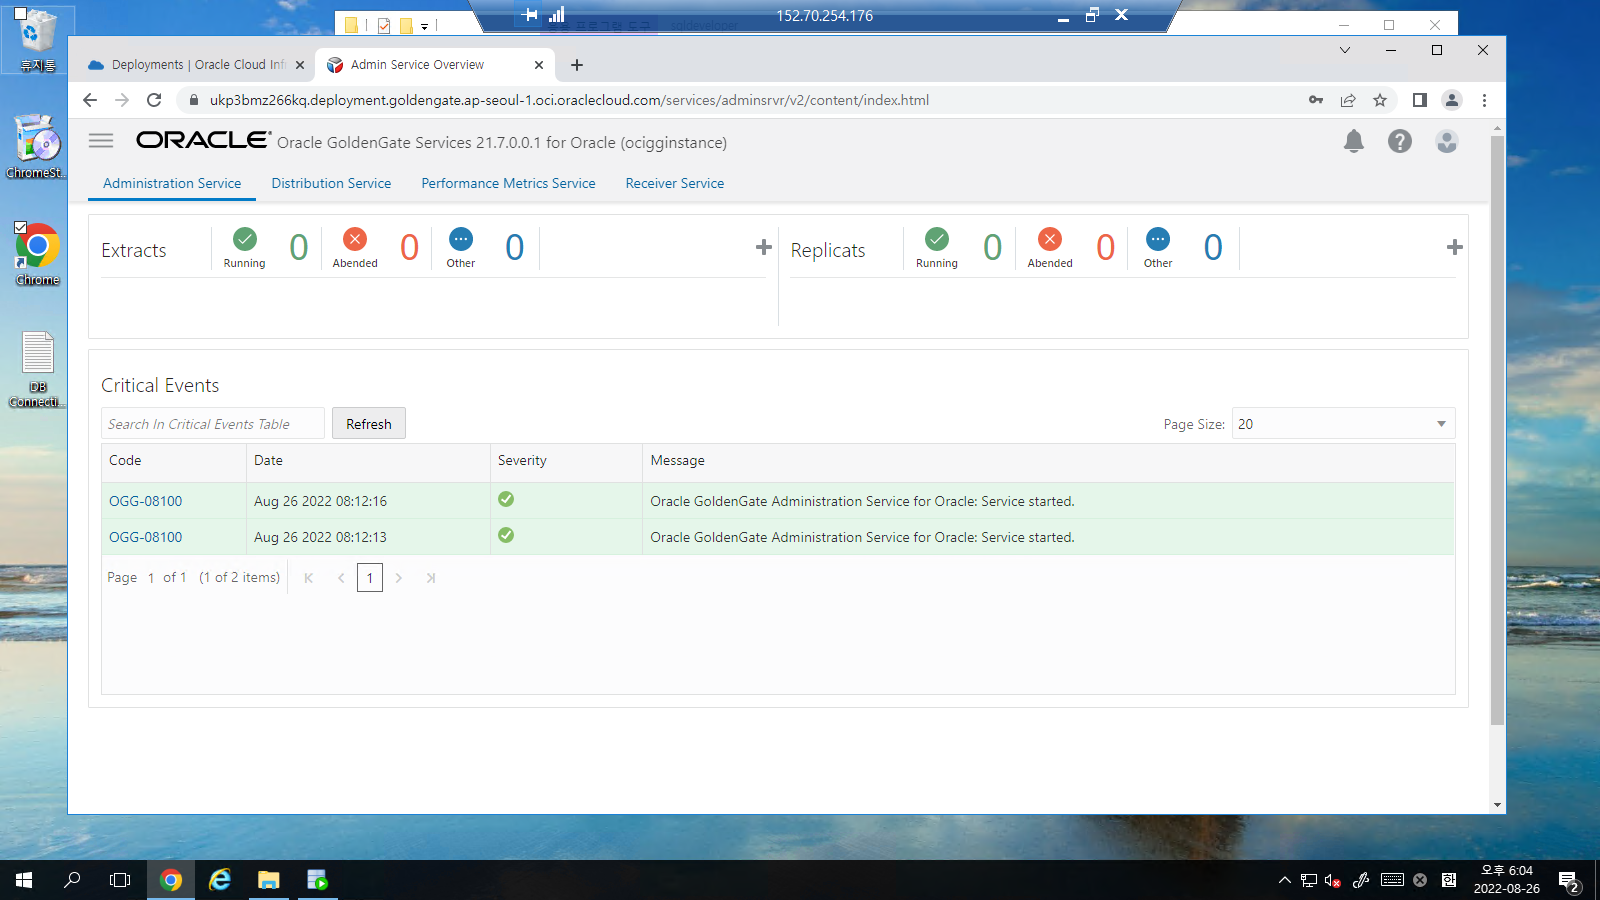Viewport: 1600px width, 900px height.
Task: Click the Replicats Abended status icon
Action: coord(1050,239)
